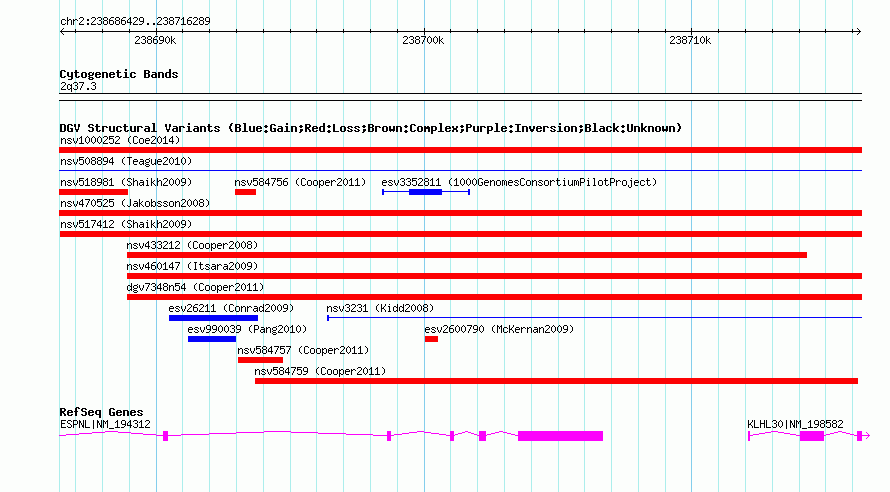Open the esv3352811 (1000GenomesConsortiumPilotProject) label
This screenshot has height=492, width=890.
click(519, 182)
